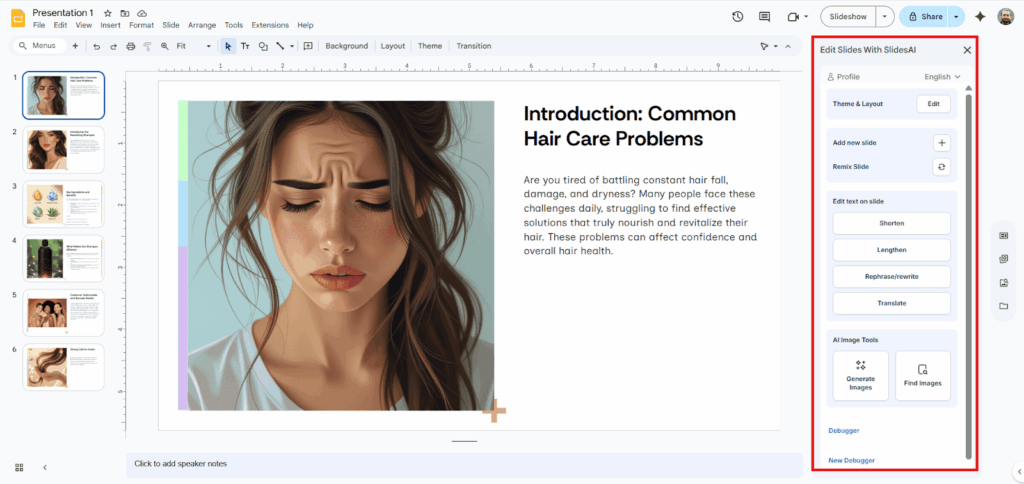Viewport: 1024px width, 484px height.
Task: Click the SlidesAI sidebar vertical scrollbar
Action: pos(968,270)
